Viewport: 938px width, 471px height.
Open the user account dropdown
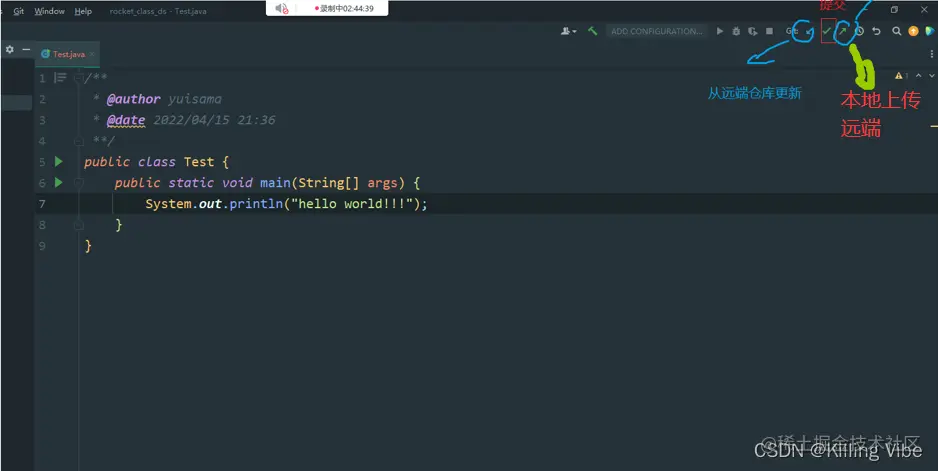(568, 31)
